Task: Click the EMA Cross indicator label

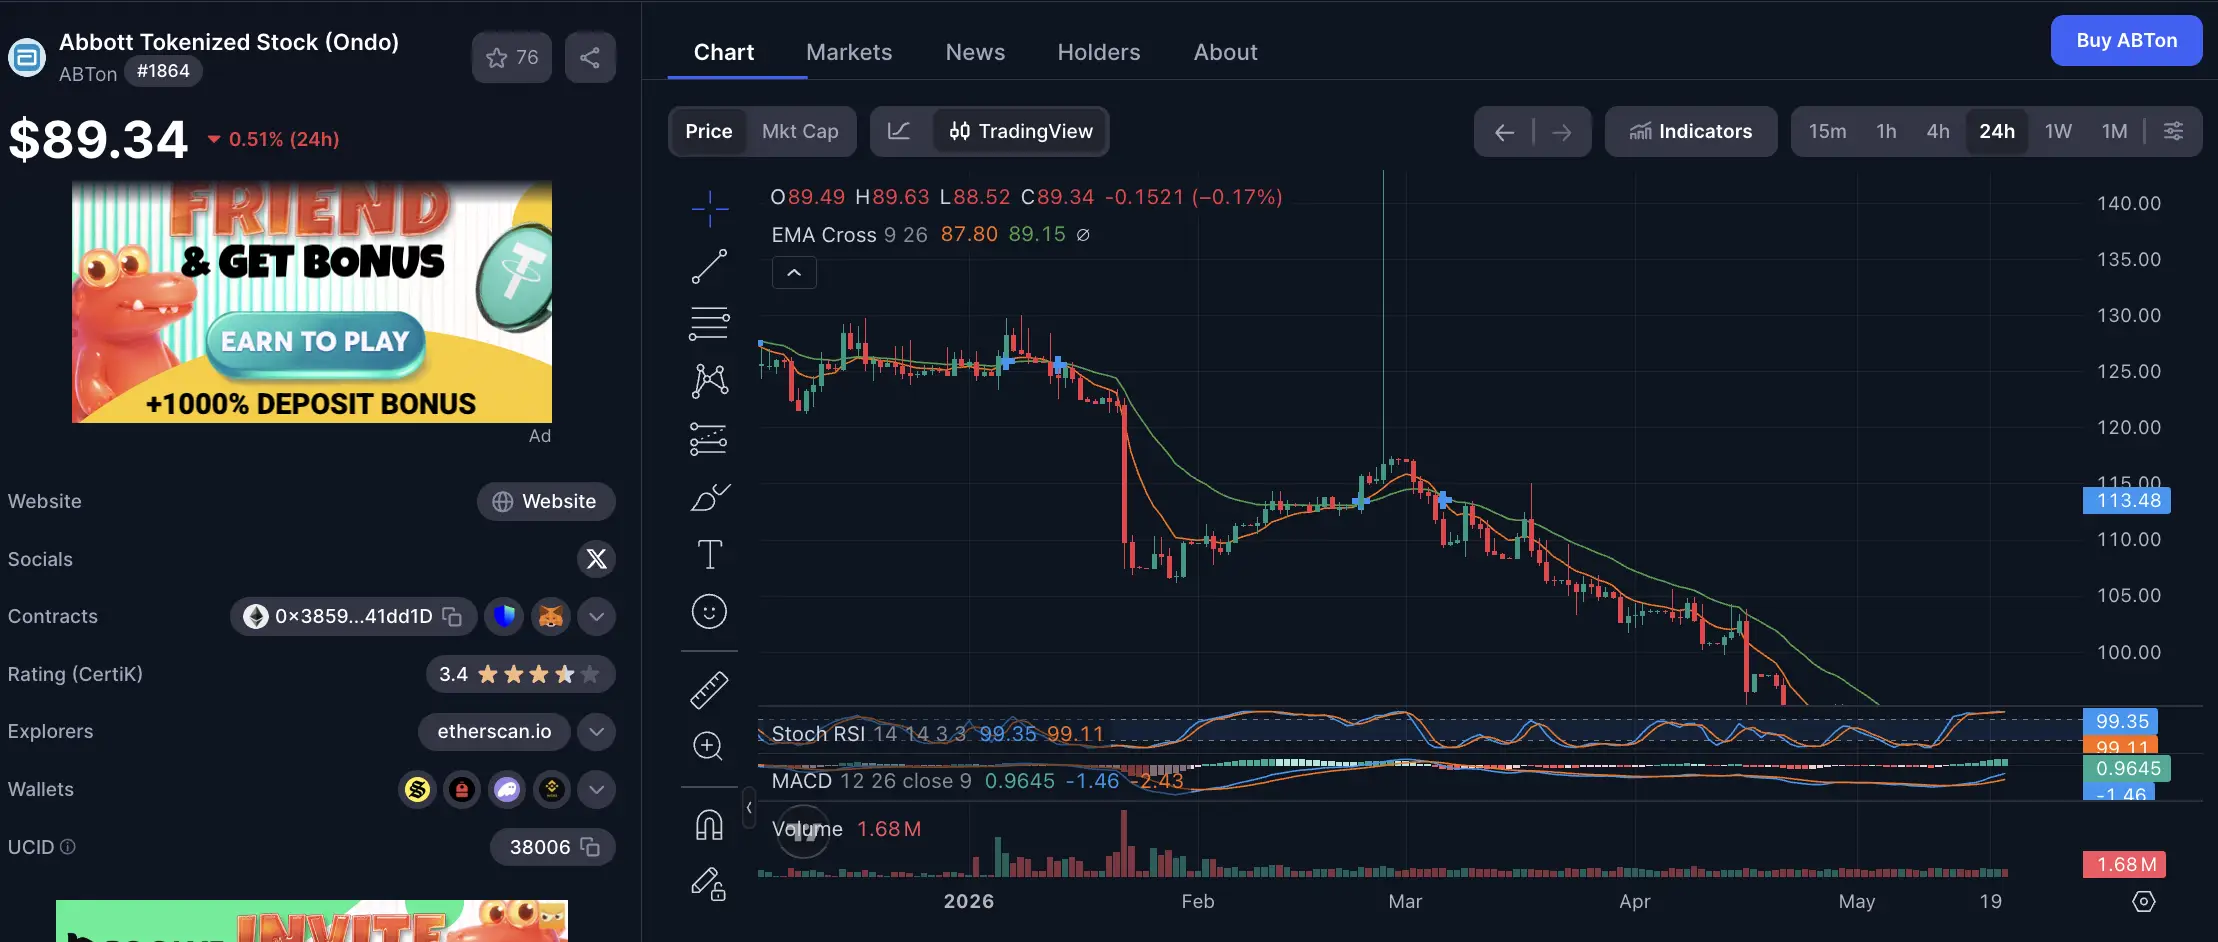Action: [823, 235]
